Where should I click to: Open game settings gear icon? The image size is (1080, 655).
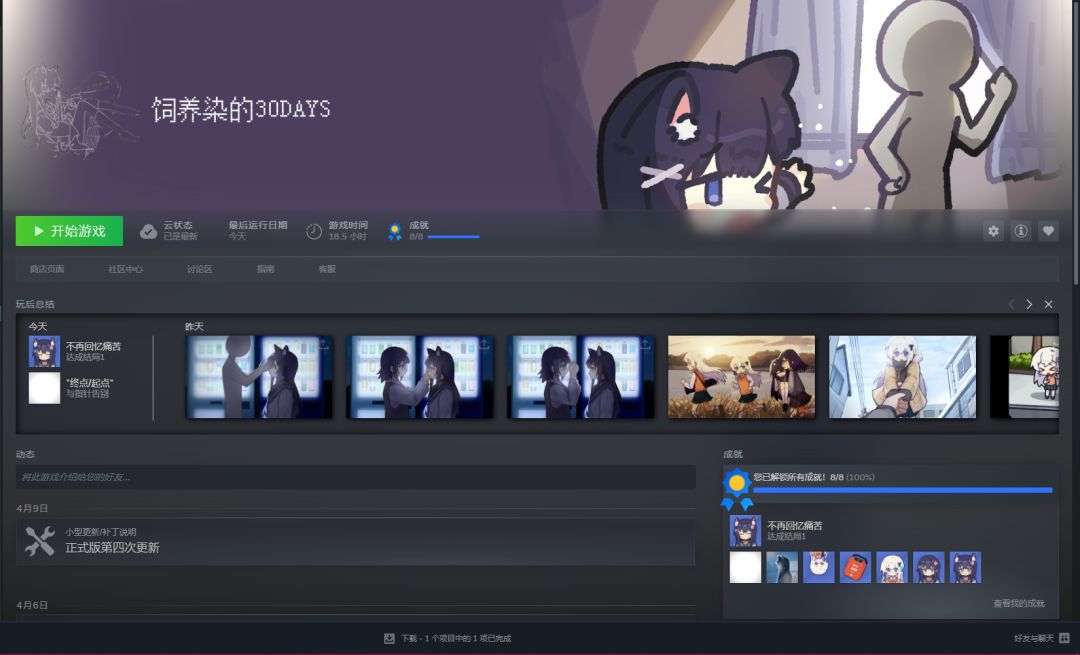pos(993,231)
